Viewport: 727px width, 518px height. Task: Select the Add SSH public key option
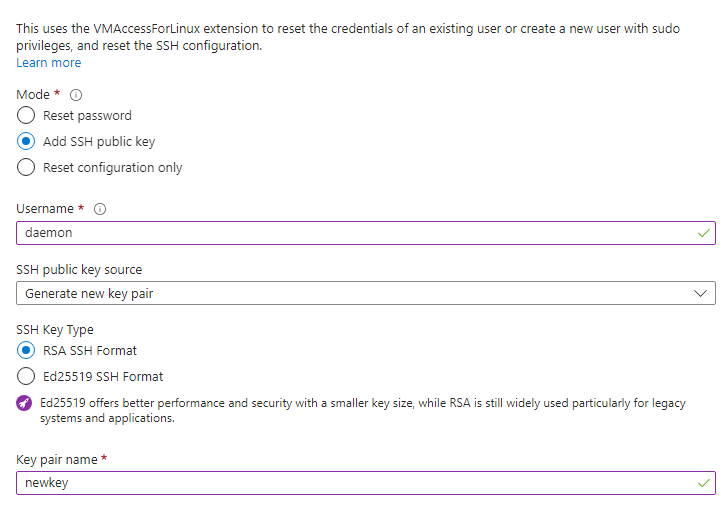[26, 141]
